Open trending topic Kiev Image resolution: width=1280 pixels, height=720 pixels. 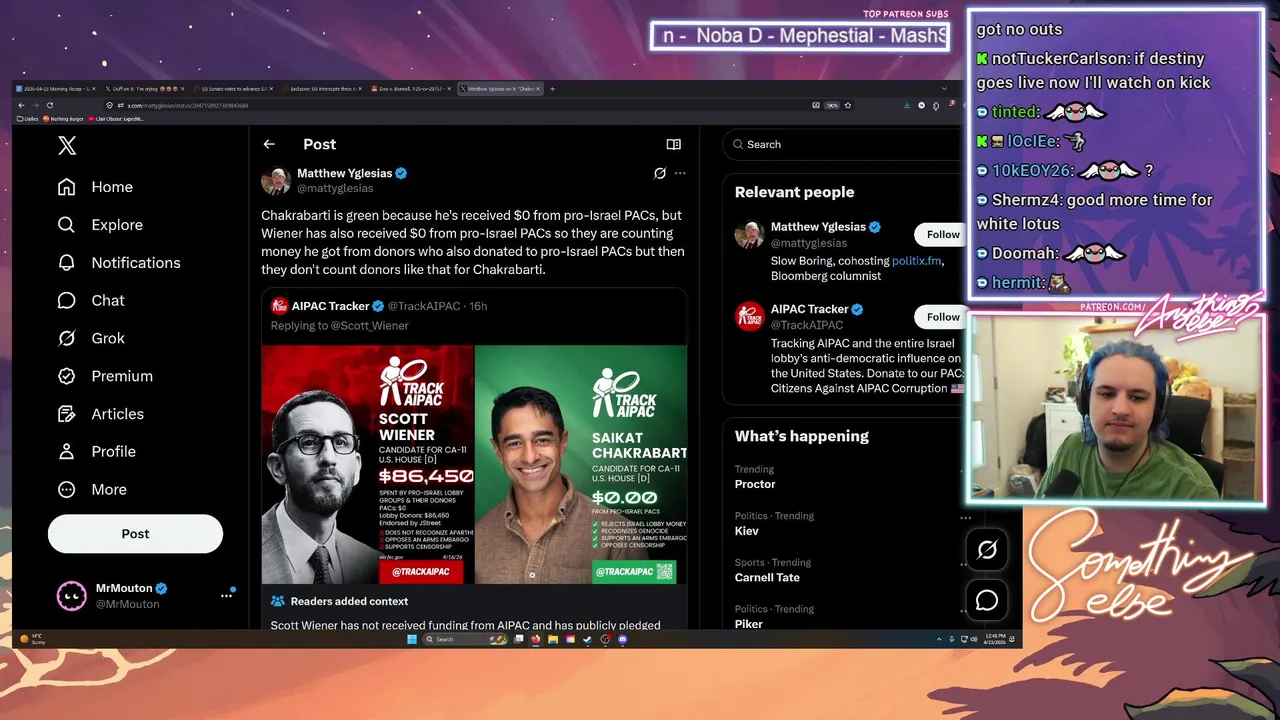pyautogui.click(x=747, y=531)
